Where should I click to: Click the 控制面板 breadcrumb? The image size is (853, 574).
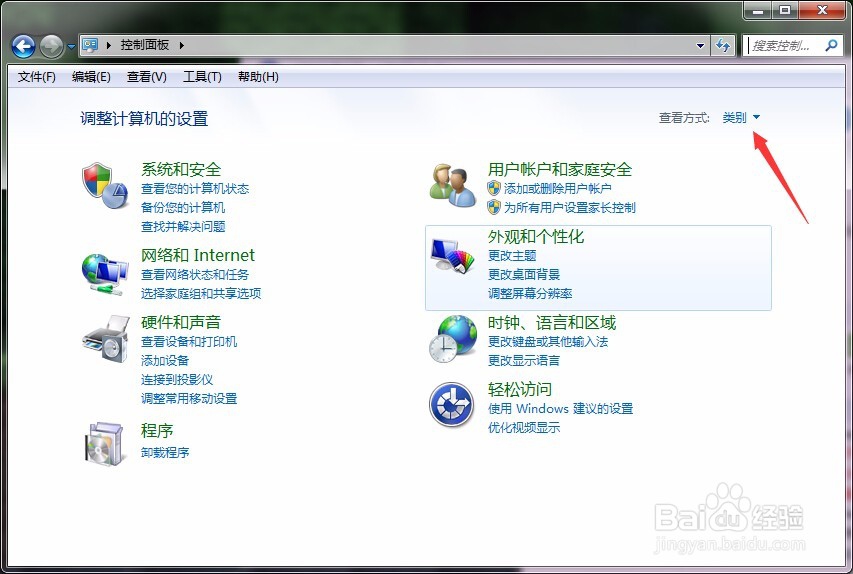tap(145, 45)
